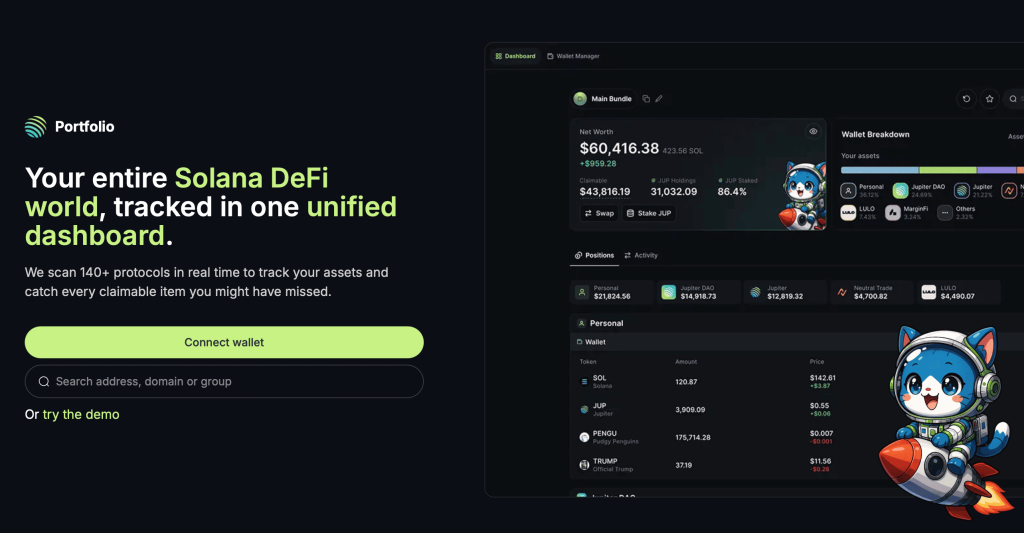
Task: Click the LULO icon in Wallet Breakdown
Action: [848, 213]
